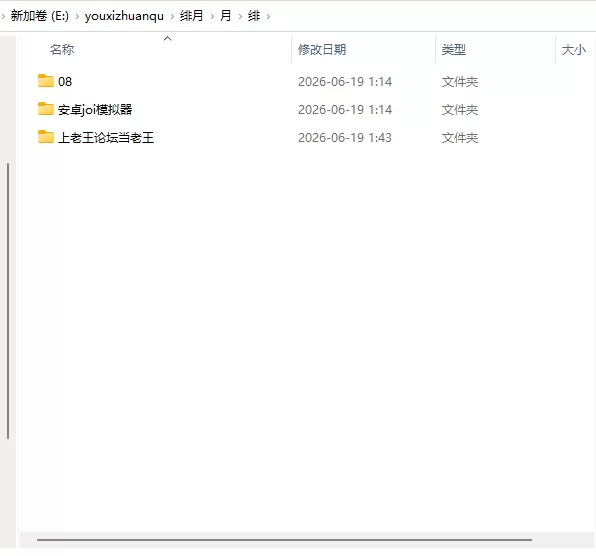Screen dimensions: 596x556
Task: Expand chevron after 新加卷 (E:)
Action: click(x=77, y=16)
